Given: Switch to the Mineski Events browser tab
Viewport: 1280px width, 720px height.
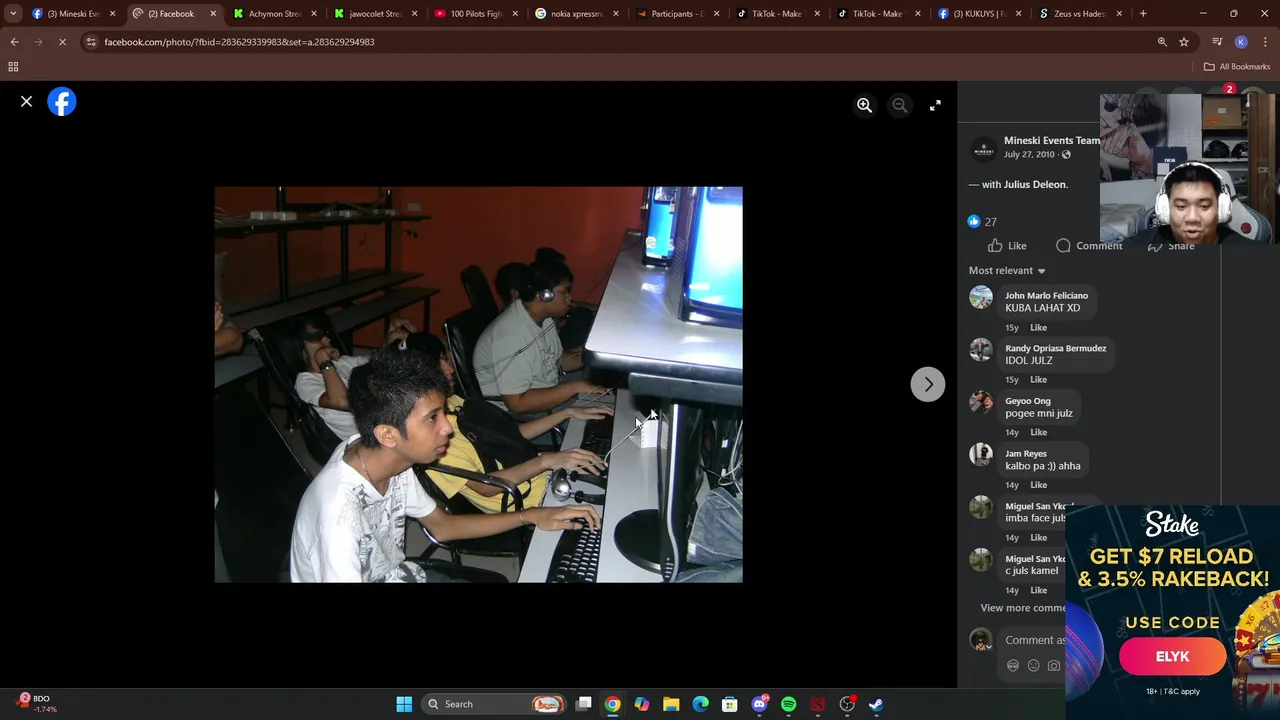Looking at the screenshot, I should [72, 14].
